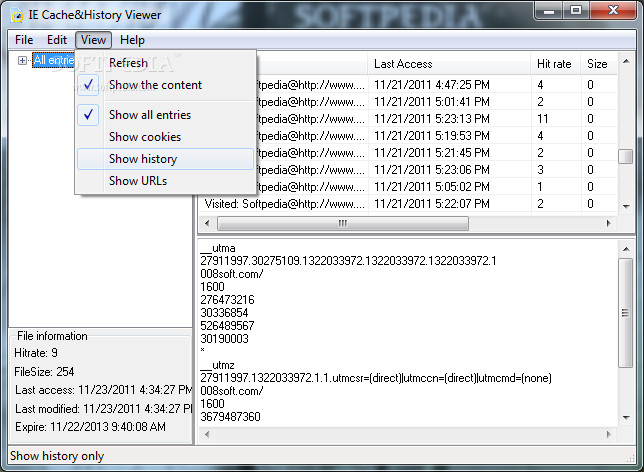
Task: Click the entry list's vertical scrollbar thumb
Action: coord(626,156)
